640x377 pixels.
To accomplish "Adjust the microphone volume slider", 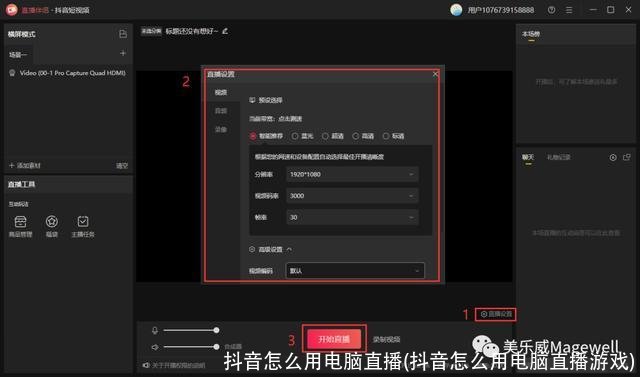I will click(191, 330).
